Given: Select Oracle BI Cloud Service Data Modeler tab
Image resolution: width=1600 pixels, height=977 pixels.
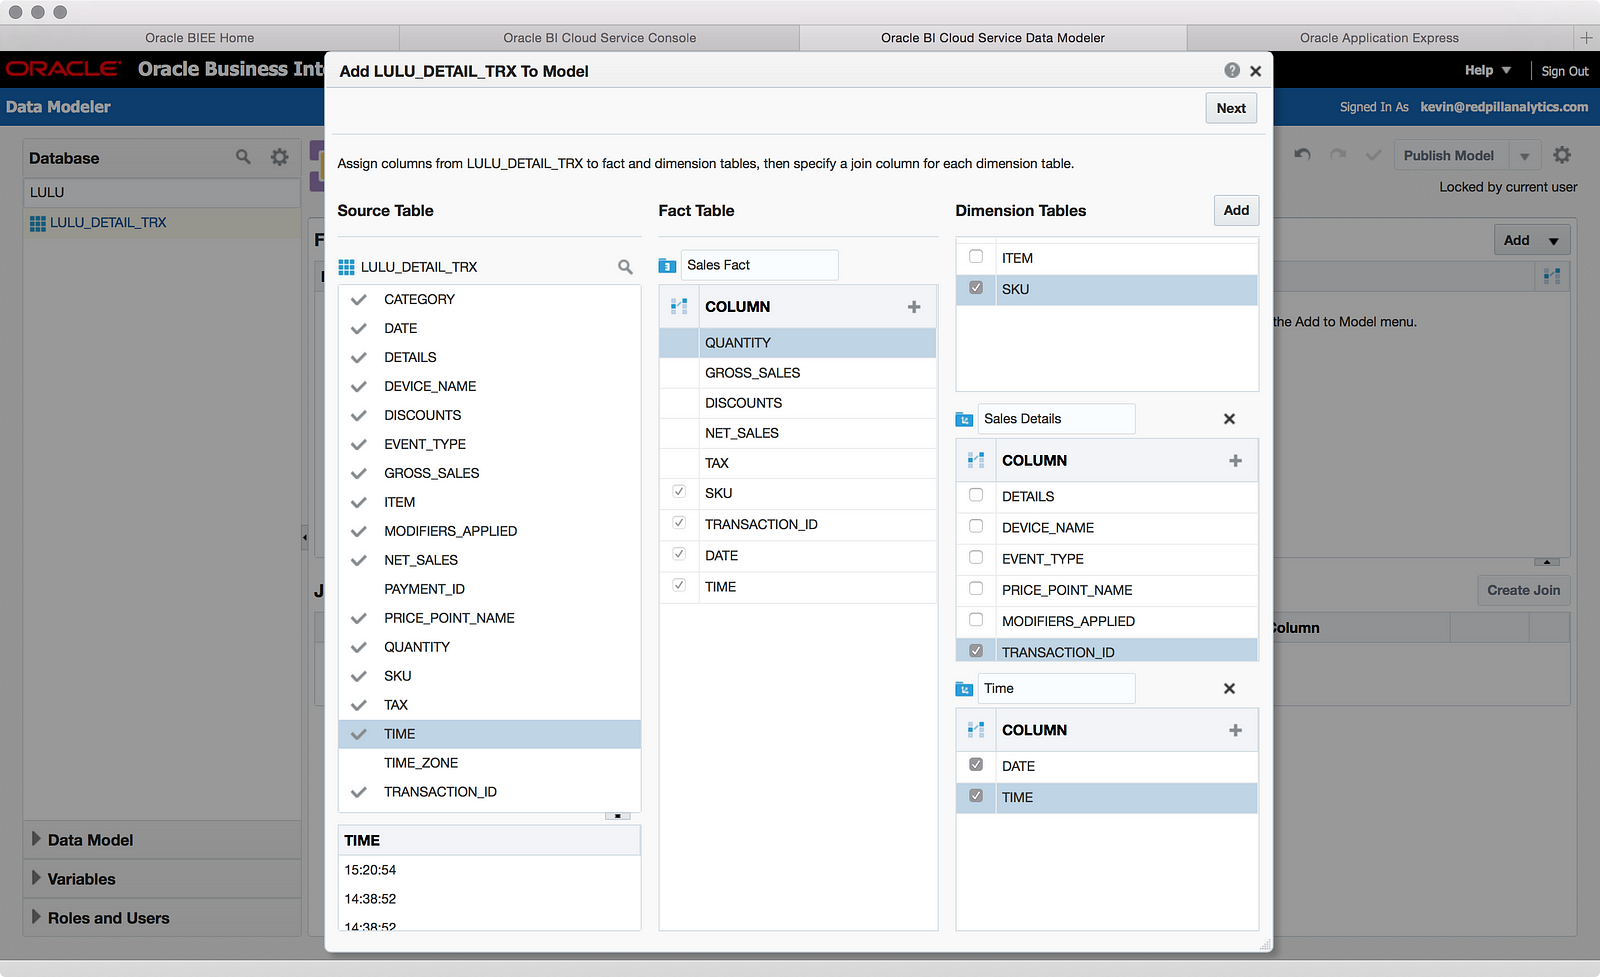Looking at the screenshot, I should pyautogui.click(x=993, y=38).
